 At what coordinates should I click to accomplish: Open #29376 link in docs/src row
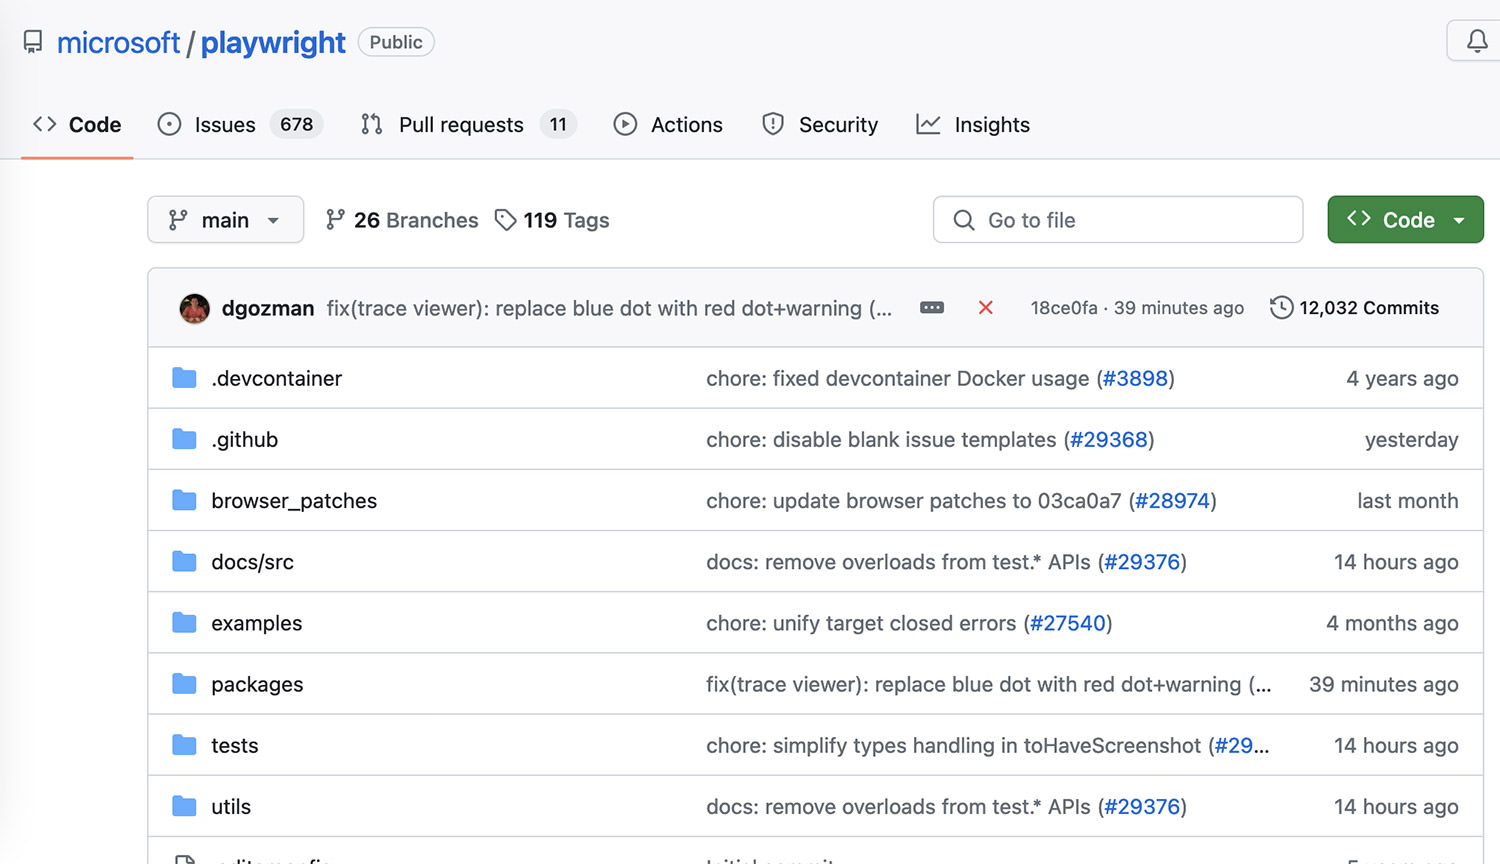(x=1142, y=561)
